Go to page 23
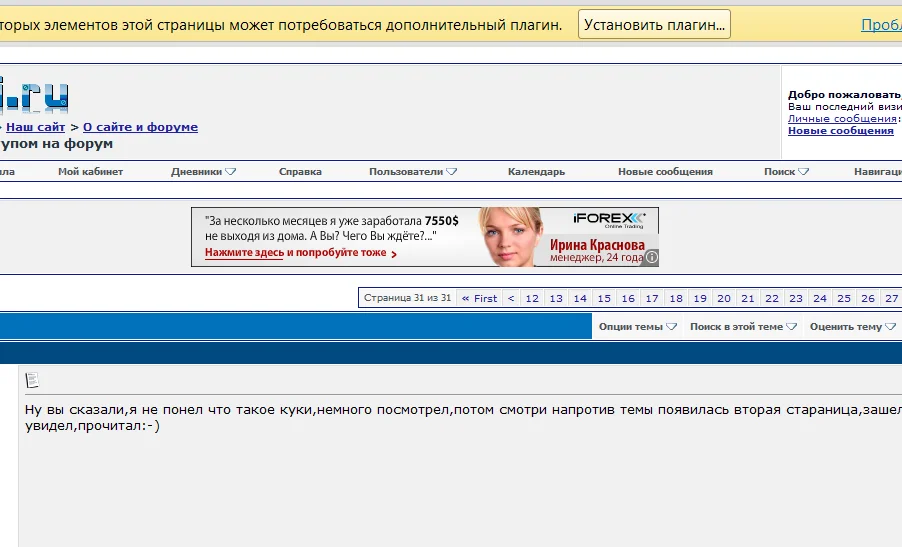The height and width of the screenshot is (547, 902). (796, 298)
